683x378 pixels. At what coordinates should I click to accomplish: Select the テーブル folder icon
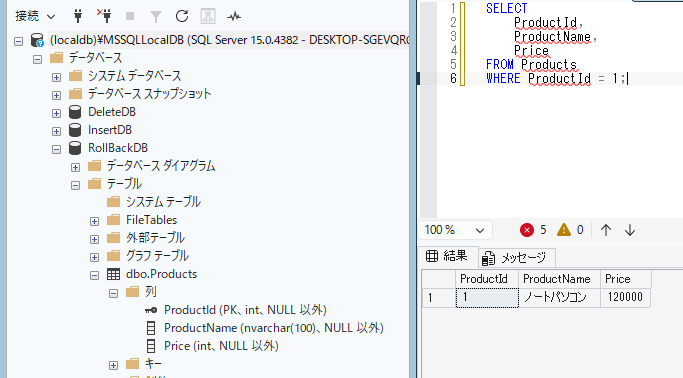tap(95, 184)
